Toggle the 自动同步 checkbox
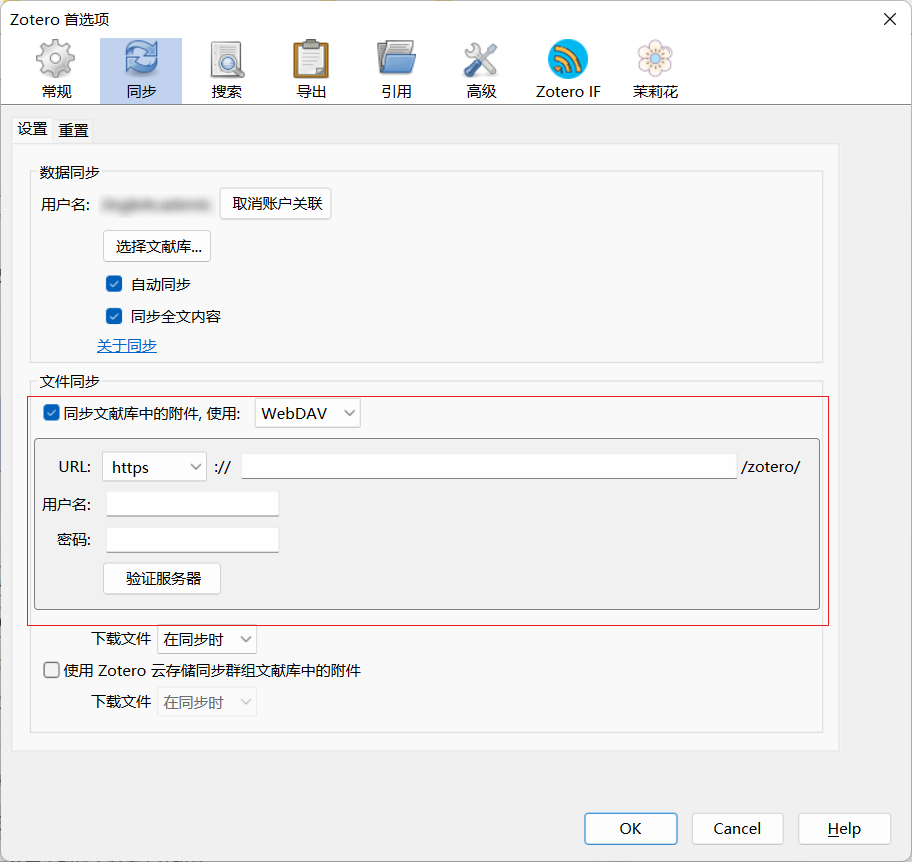 click(114, 284)
